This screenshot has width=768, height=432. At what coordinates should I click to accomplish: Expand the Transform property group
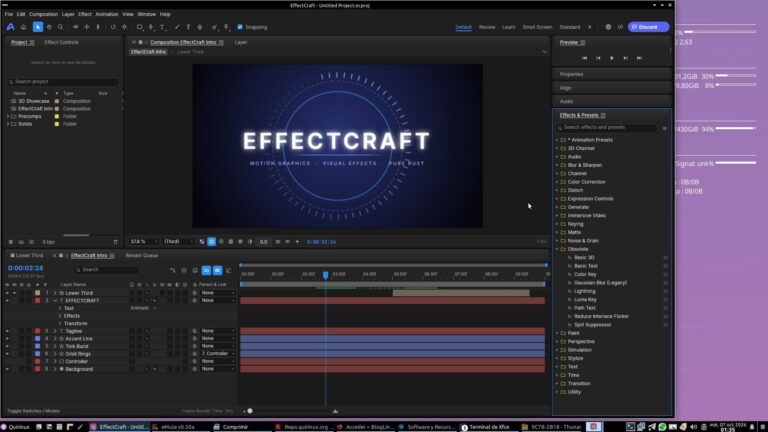pos(60,324)
